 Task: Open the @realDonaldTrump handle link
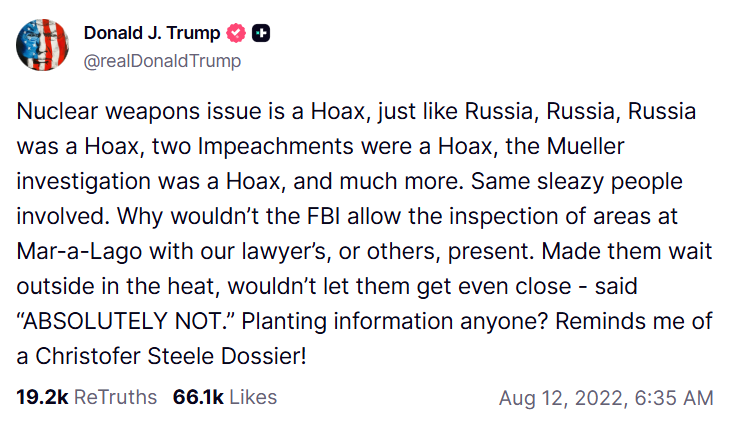(x=162, y=60)
